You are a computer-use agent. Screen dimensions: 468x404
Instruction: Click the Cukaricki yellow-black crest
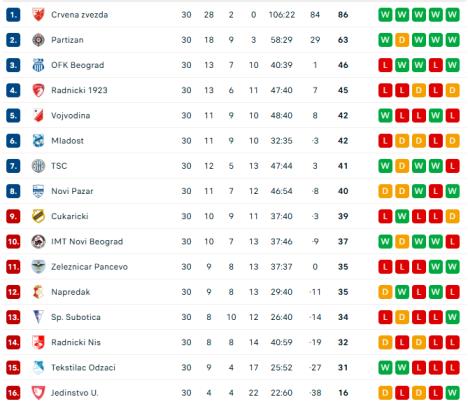(x=38, y=216)
